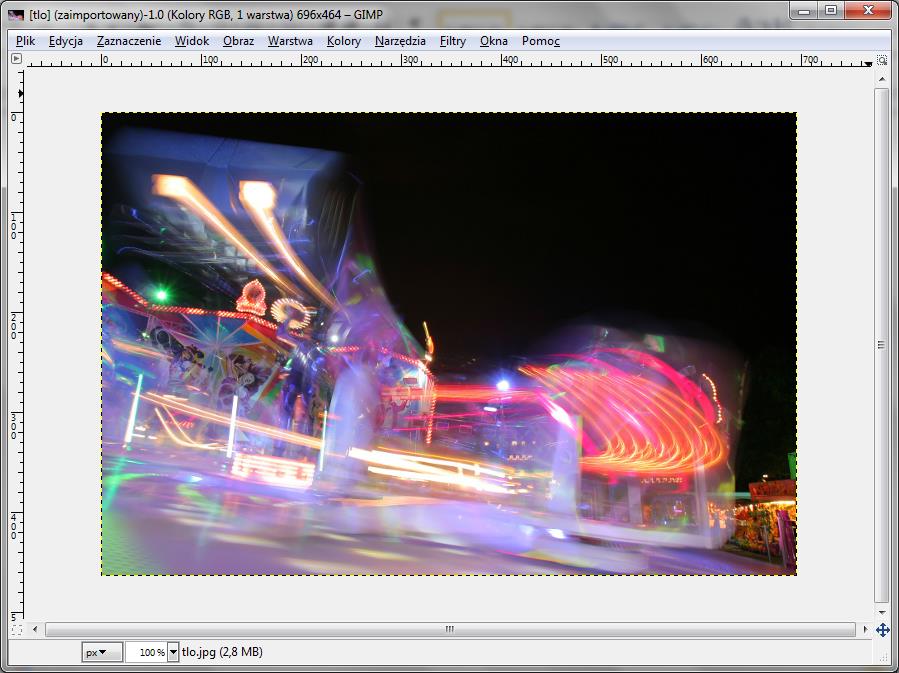
Task: Open the Pomoc menu
Action: pyautogui.click(x=541, y=41)
